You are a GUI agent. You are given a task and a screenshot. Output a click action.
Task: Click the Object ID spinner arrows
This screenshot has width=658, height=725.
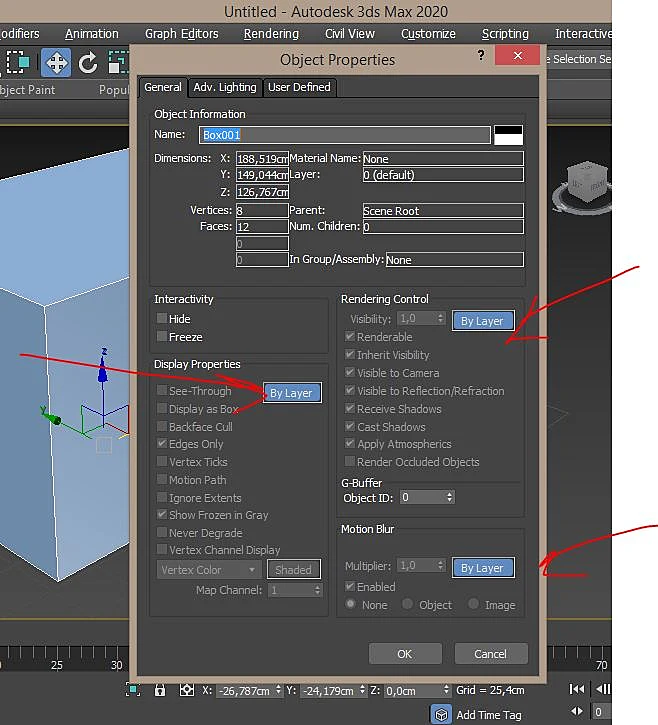tap(449, 497)
